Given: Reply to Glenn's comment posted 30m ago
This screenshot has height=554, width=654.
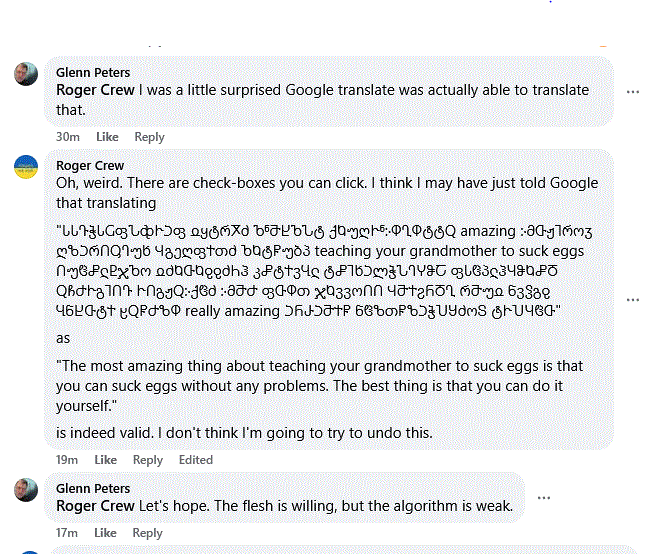Looking at the screenshot, I should pyautogui.click(x=149, y=137).
